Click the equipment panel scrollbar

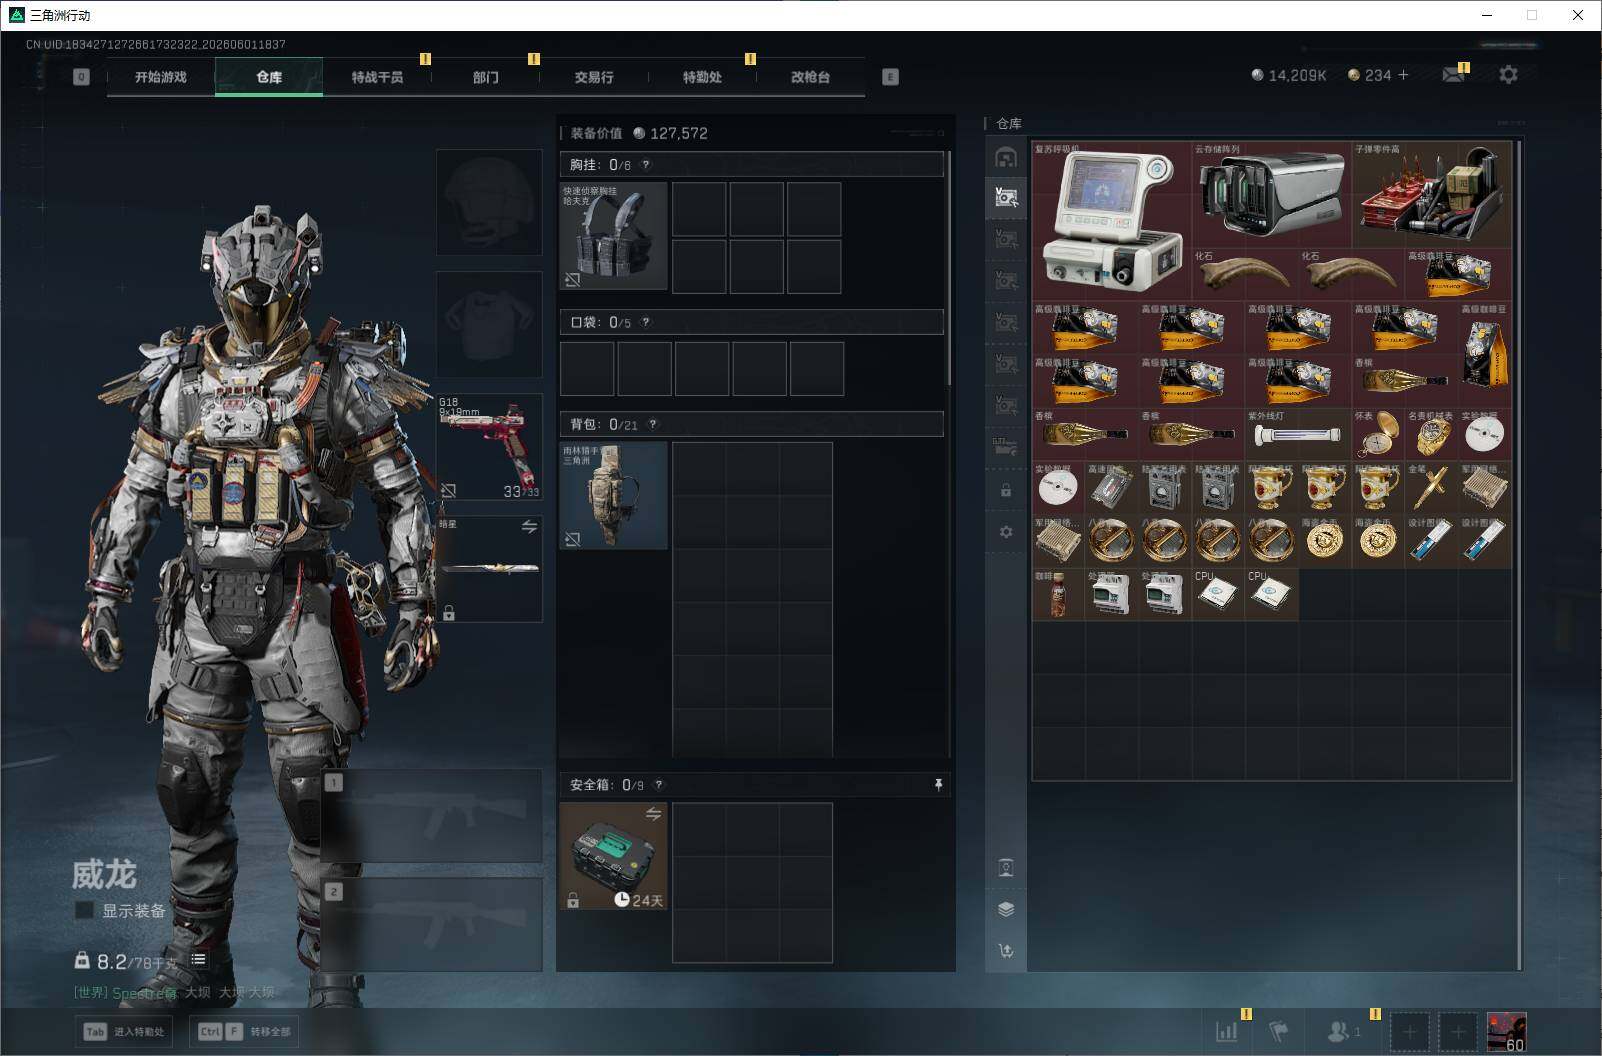point(949,268)
